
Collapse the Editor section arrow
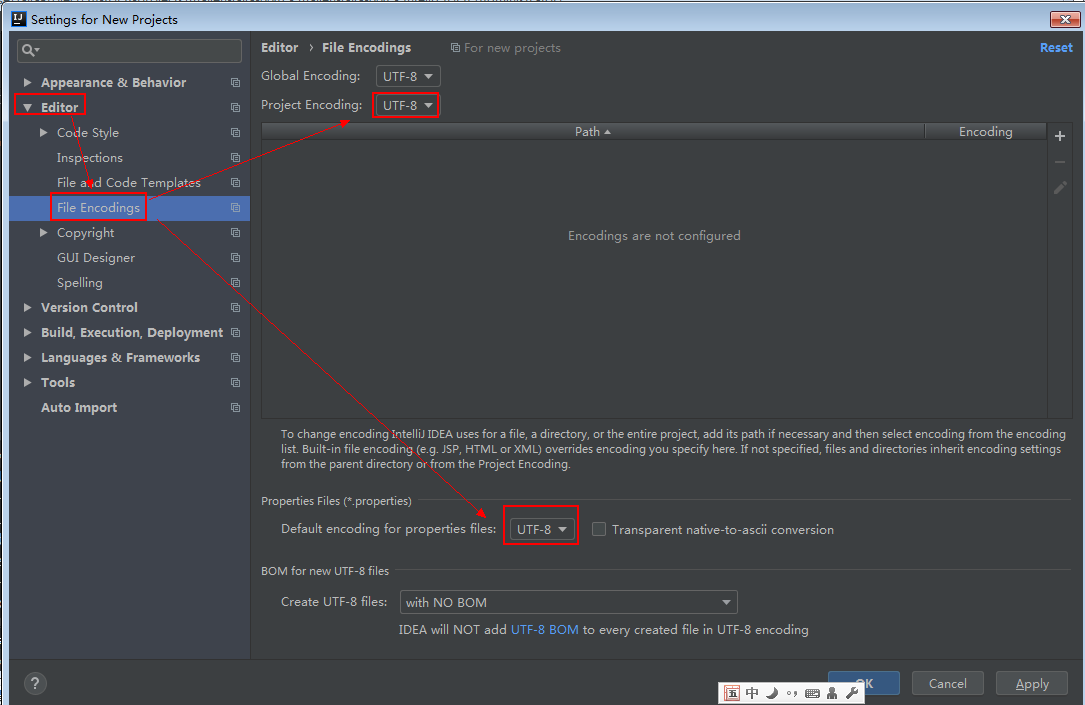(x=28, y=107)
